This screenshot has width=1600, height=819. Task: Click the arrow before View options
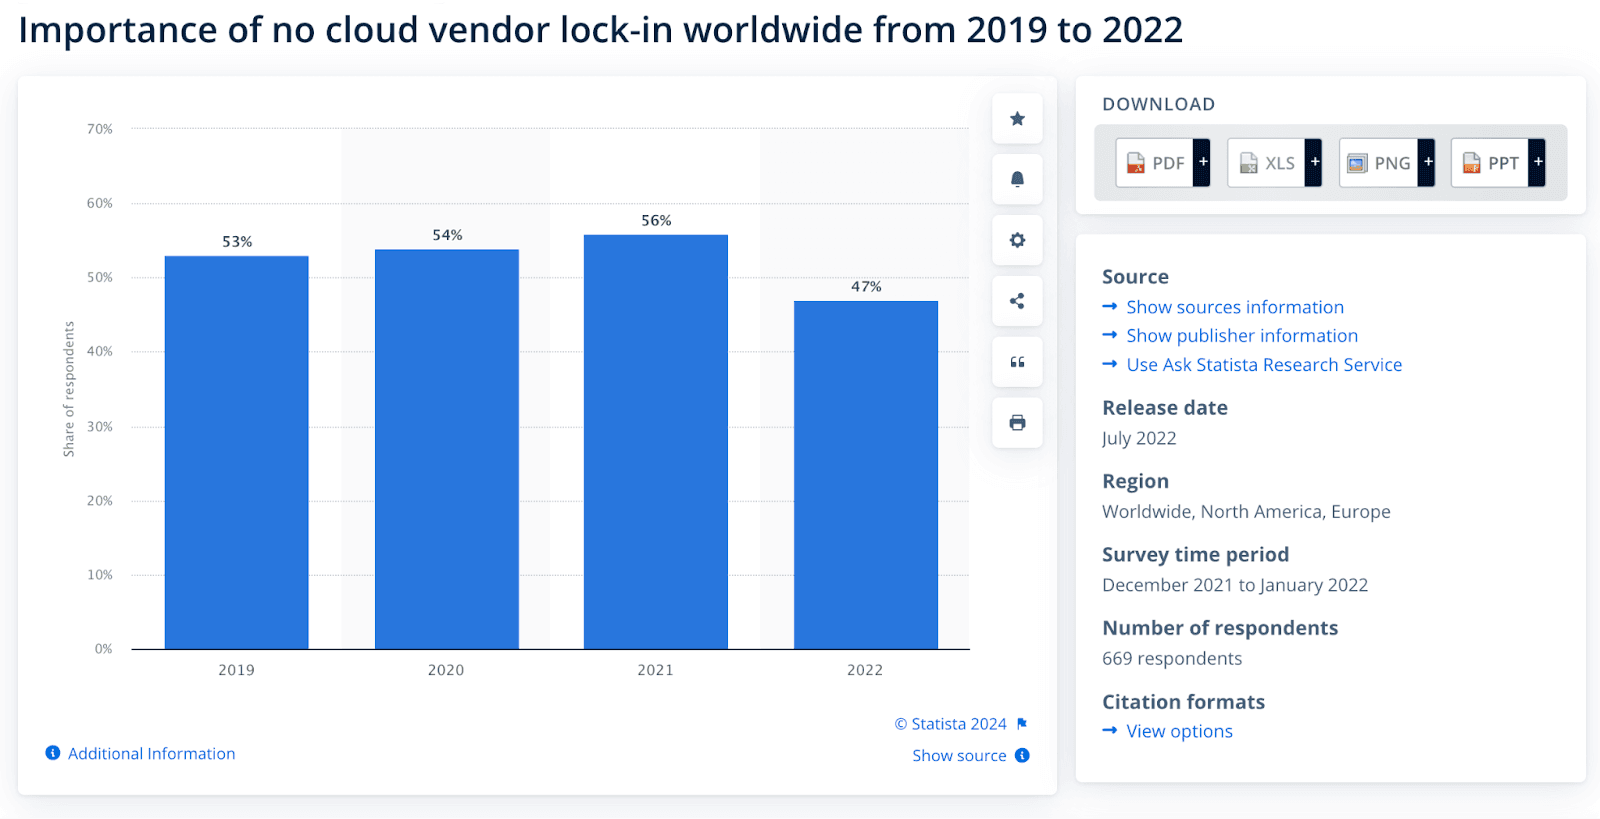point(1109,730)
